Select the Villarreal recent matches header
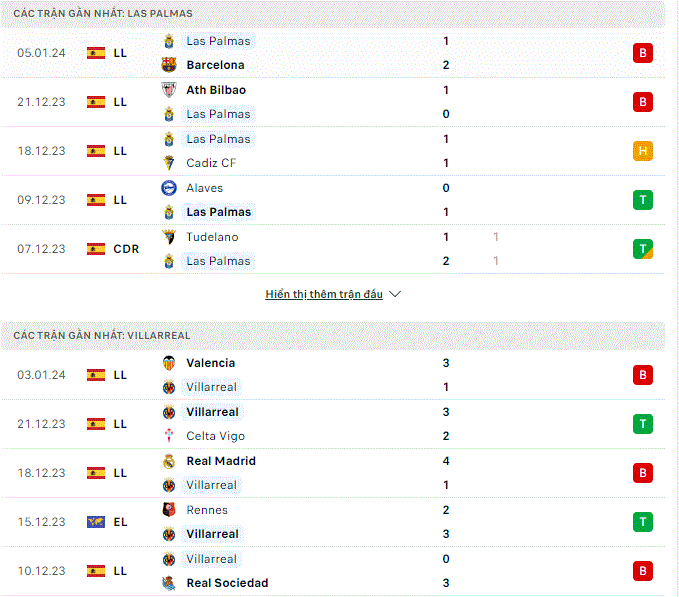679x597 pixels. coord(333,336)
